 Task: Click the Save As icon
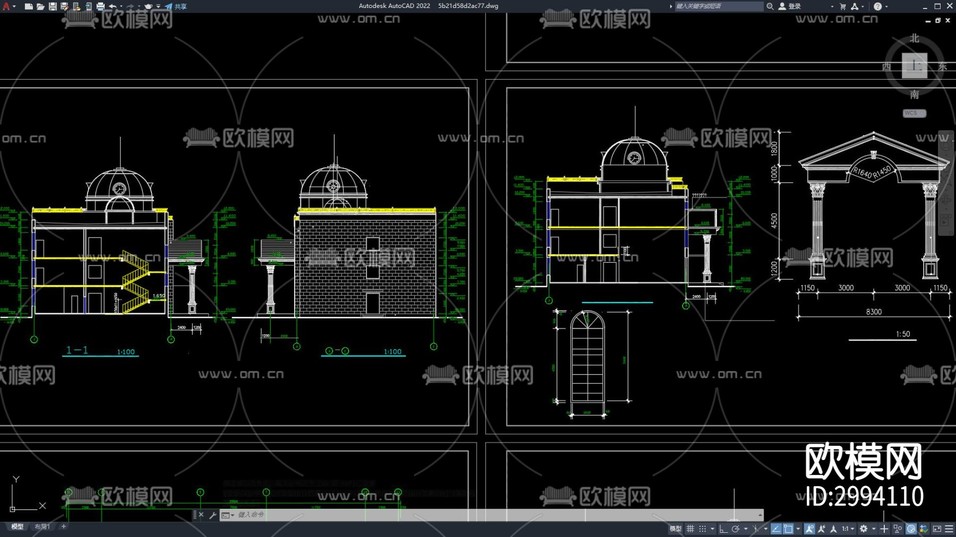pyautogui.click(x=64, y=6)
